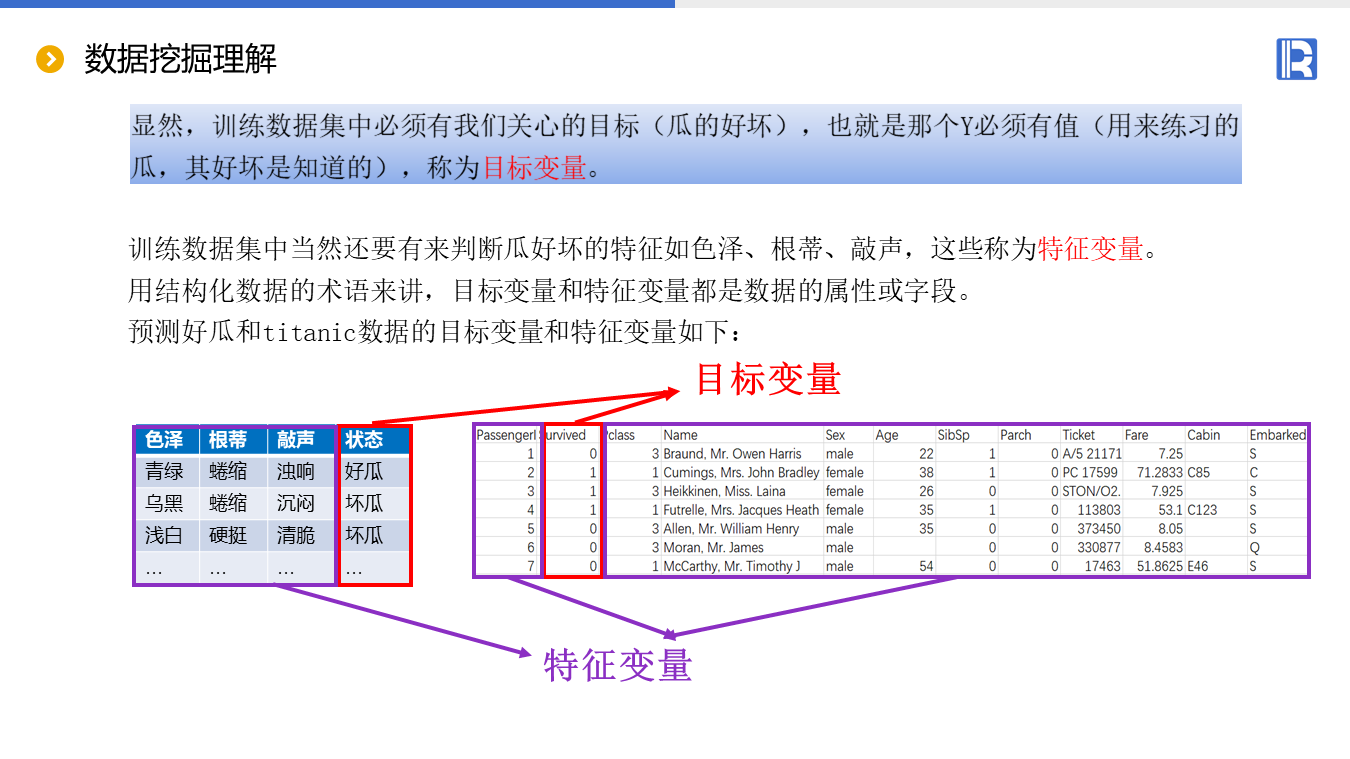
Task: Click the red 特征变量 term in the body paragraph
Action: [1090, 249]
